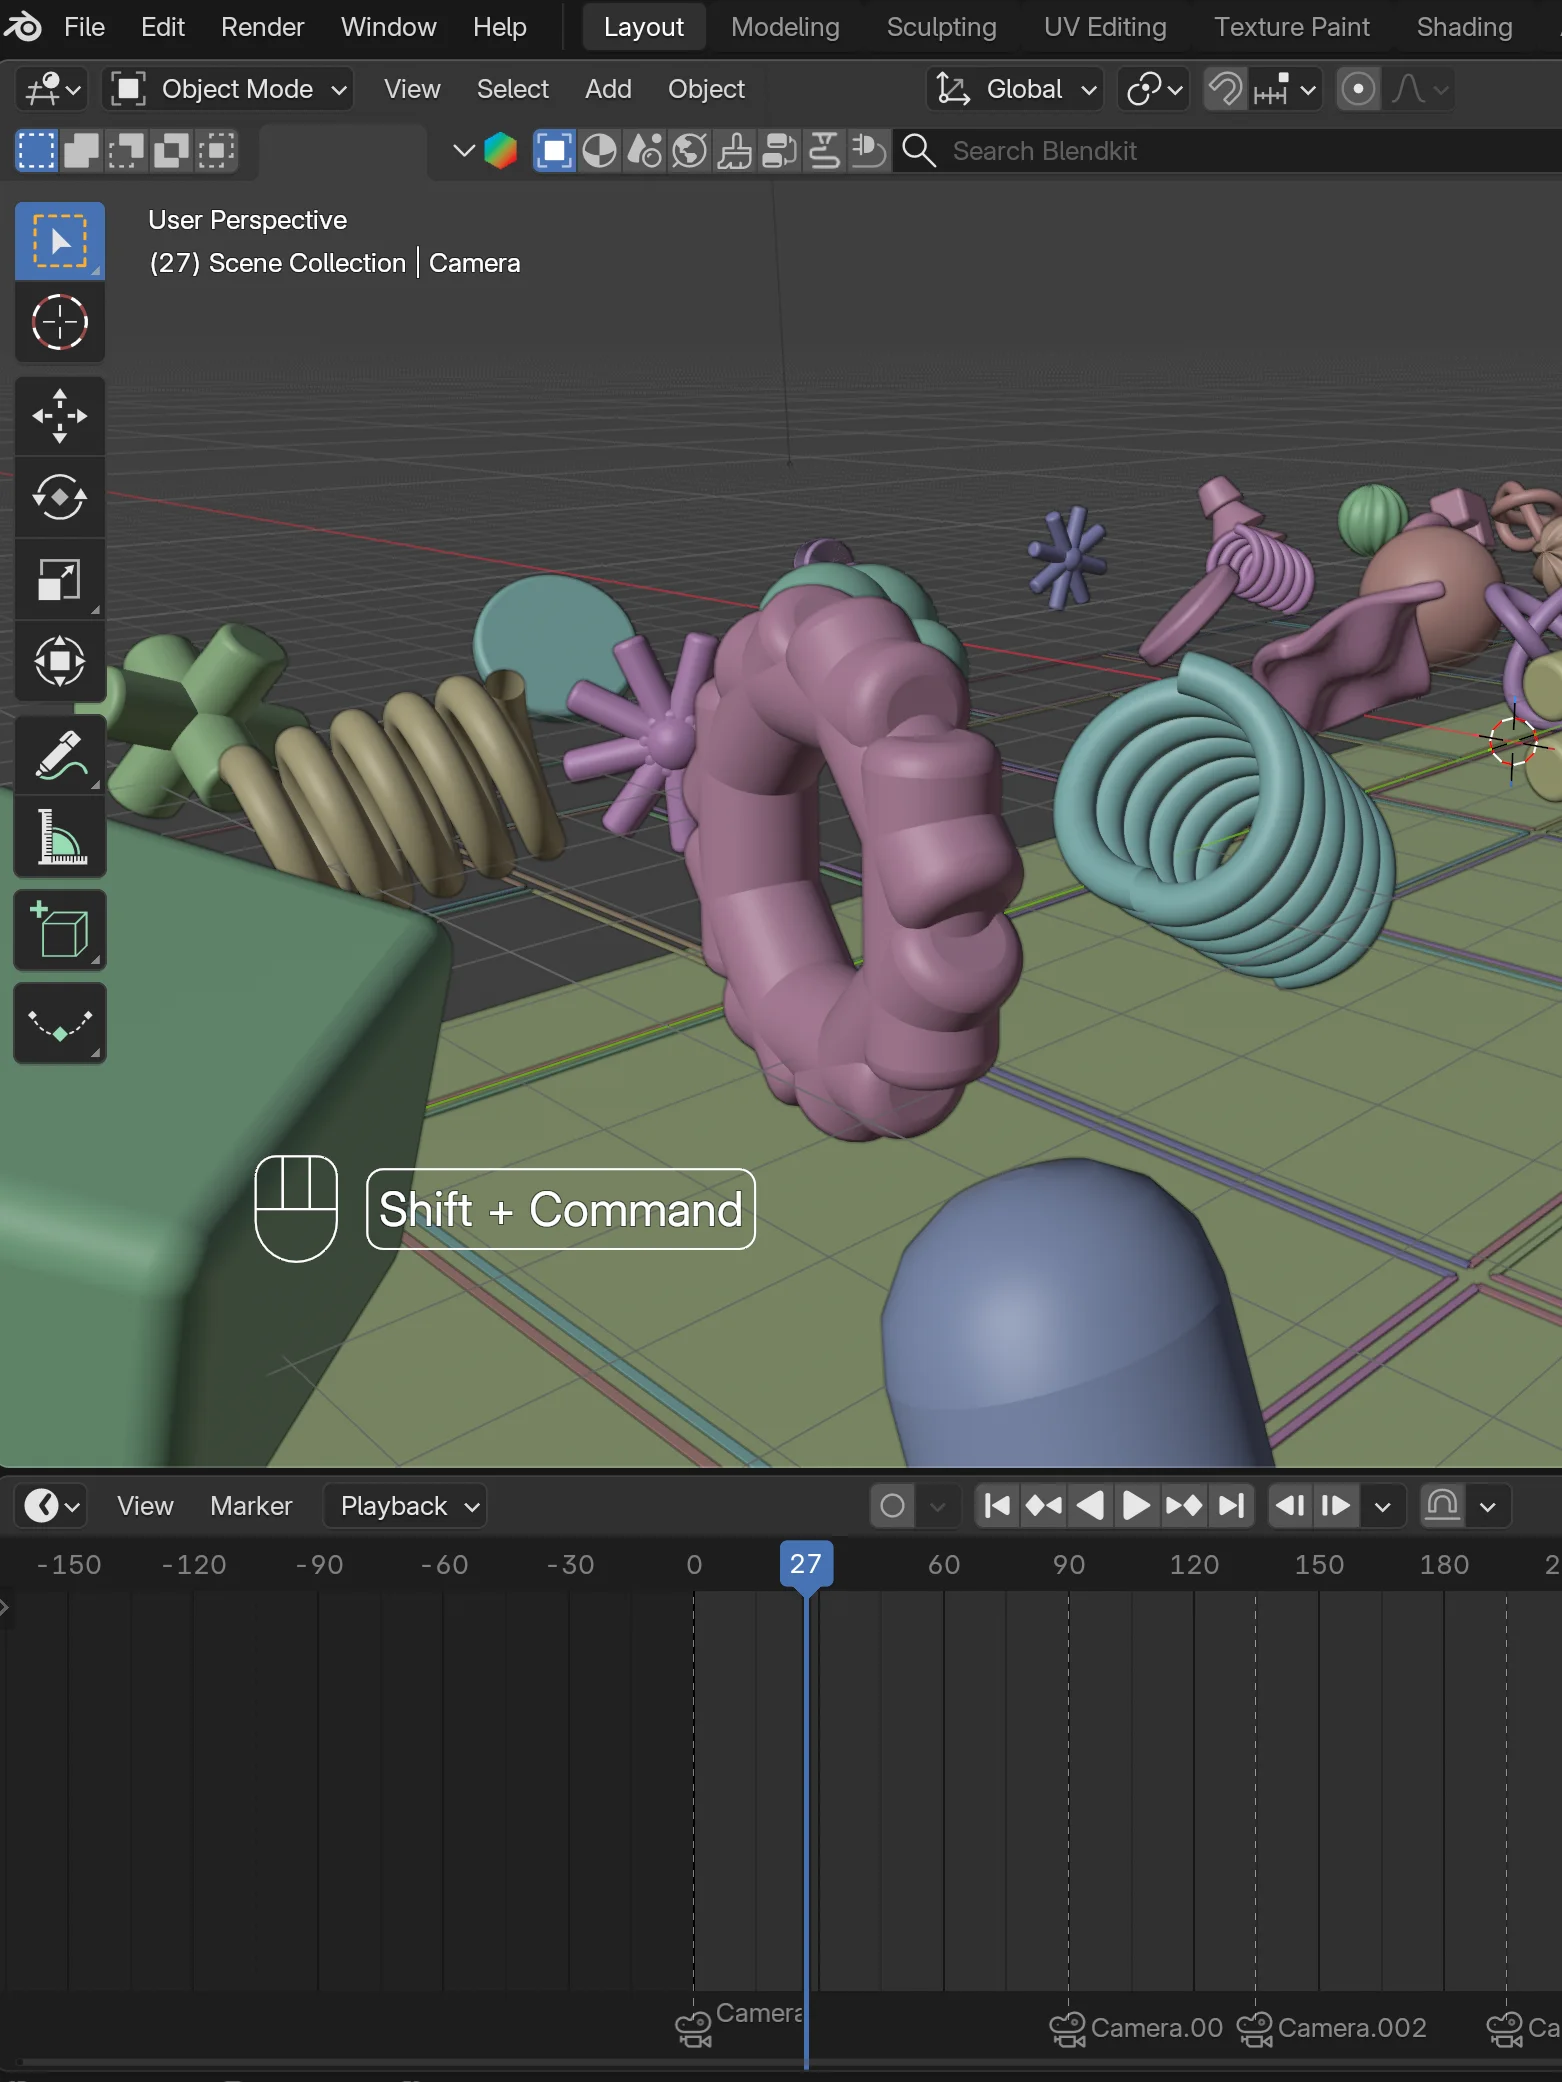Open frame step options dropdown
Screen dimensions: 1562x2082
coord(1383,1505)
